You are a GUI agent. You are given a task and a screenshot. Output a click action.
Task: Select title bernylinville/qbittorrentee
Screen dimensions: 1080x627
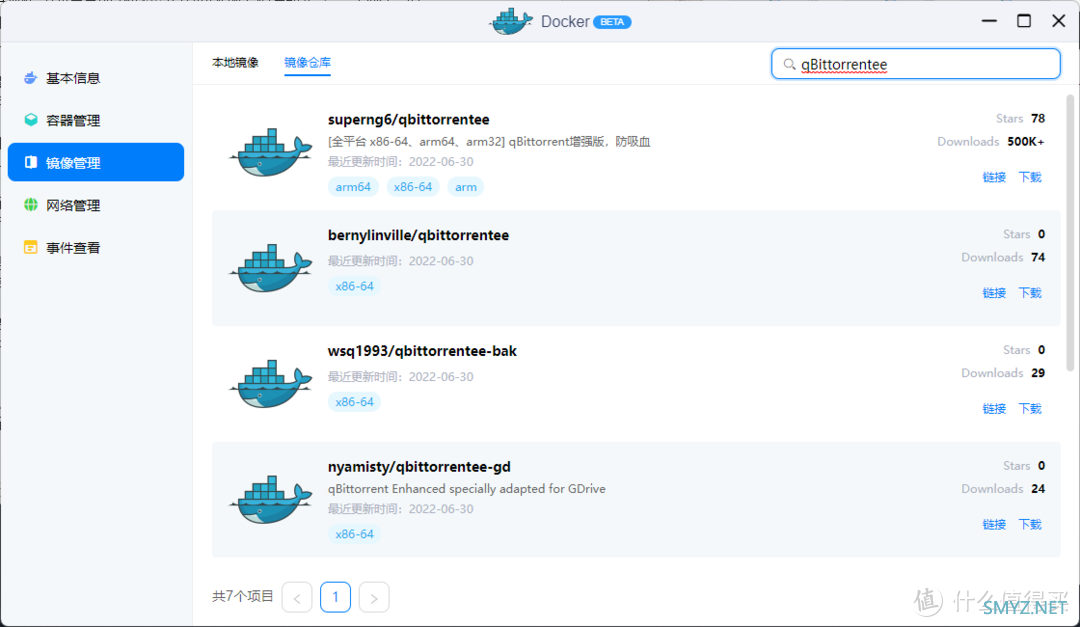point(418,235)
